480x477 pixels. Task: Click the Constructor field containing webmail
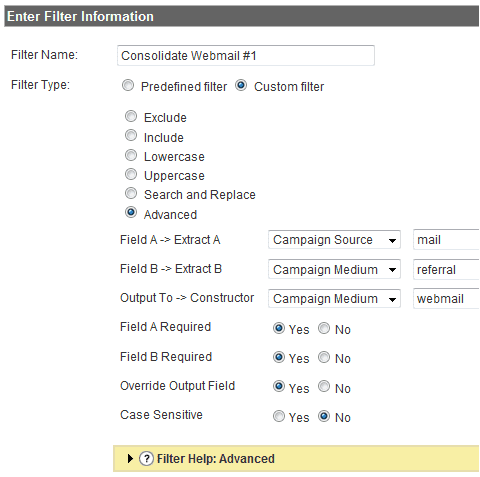pyautogui.click(x=446, y=299)
